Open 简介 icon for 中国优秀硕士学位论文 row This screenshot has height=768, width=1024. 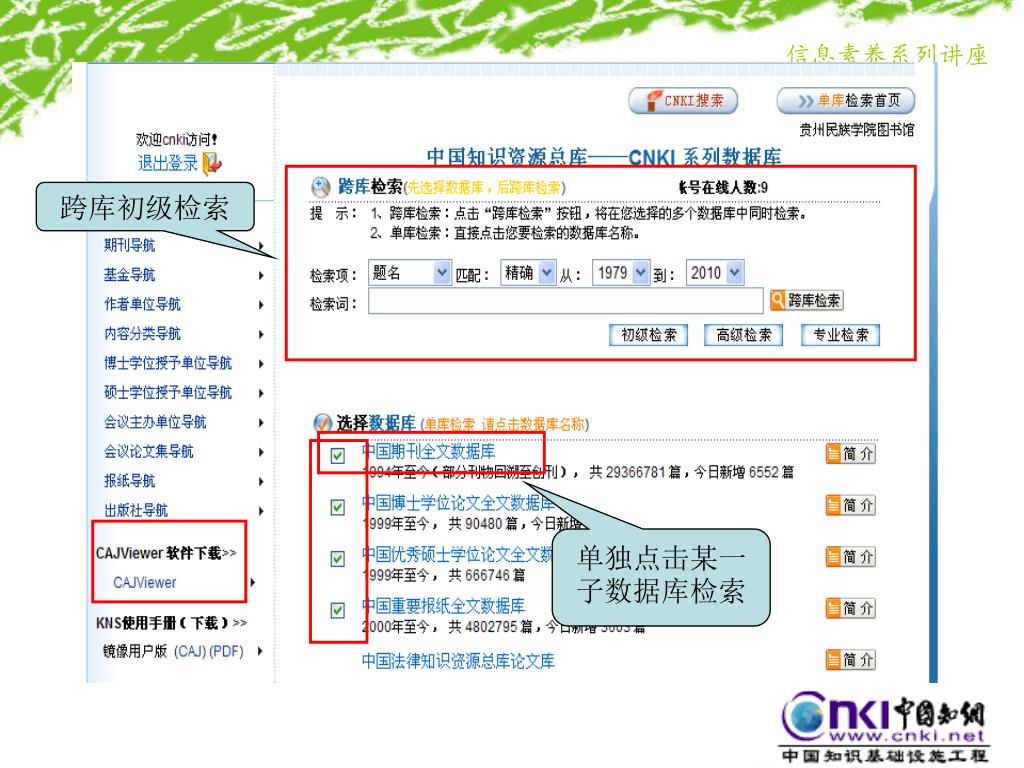point(850,556)
